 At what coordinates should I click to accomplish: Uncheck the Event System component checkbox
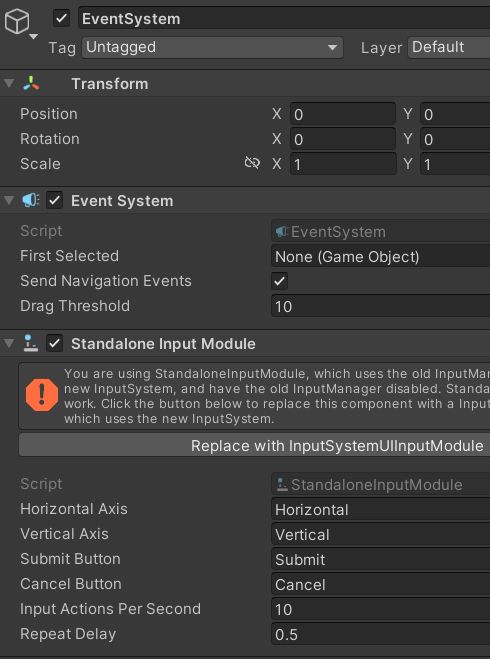click(55, 200)
